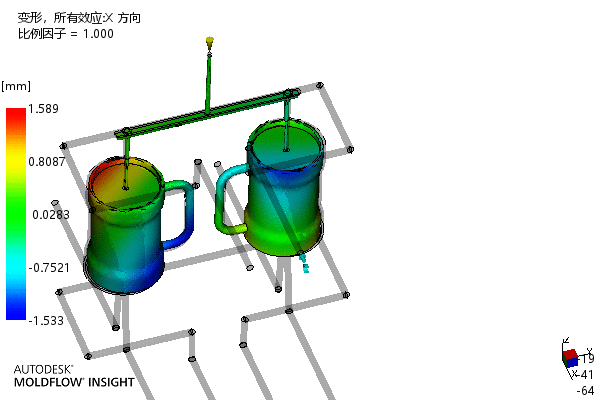Click the orientation axis cube icon
This screenshot has width=600, height=400.
[x=570, y=358]
